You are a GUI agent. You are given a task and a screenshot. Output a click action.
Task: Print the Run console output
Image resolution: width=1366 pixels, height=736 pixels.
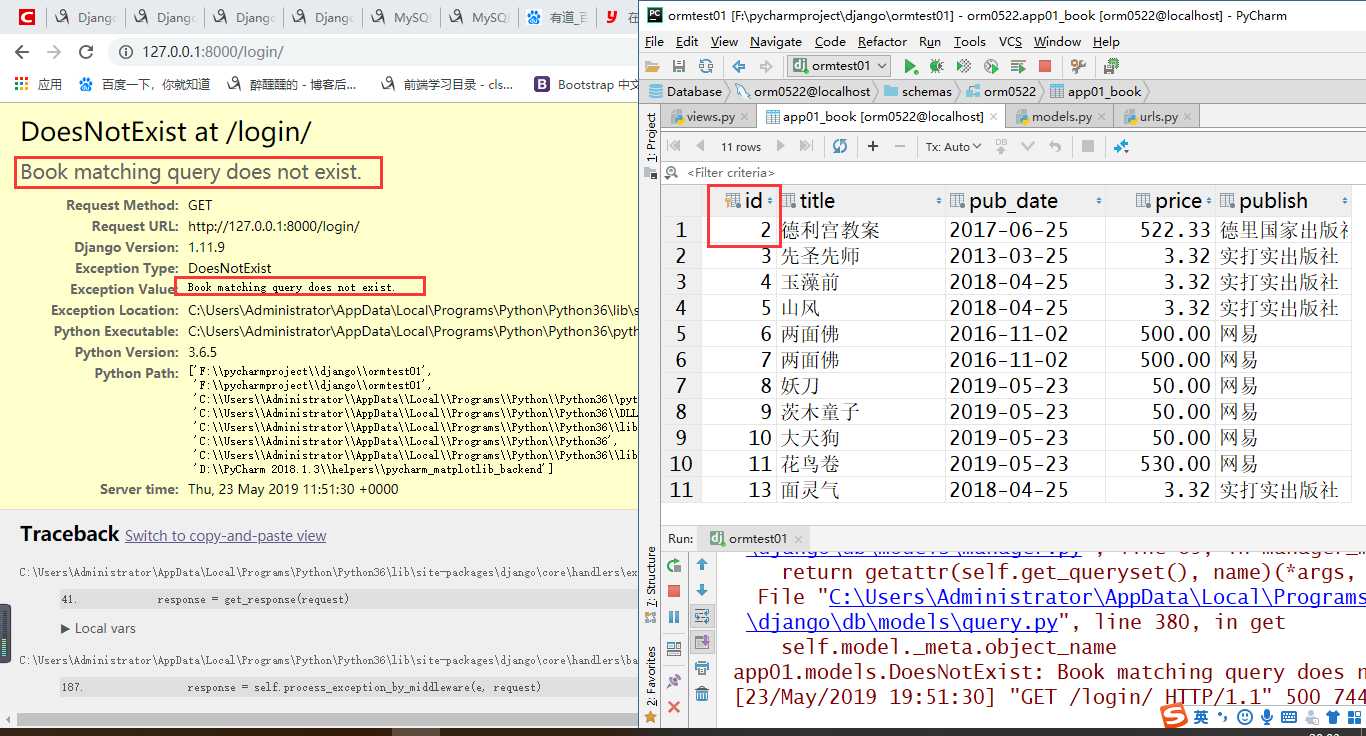702,668
